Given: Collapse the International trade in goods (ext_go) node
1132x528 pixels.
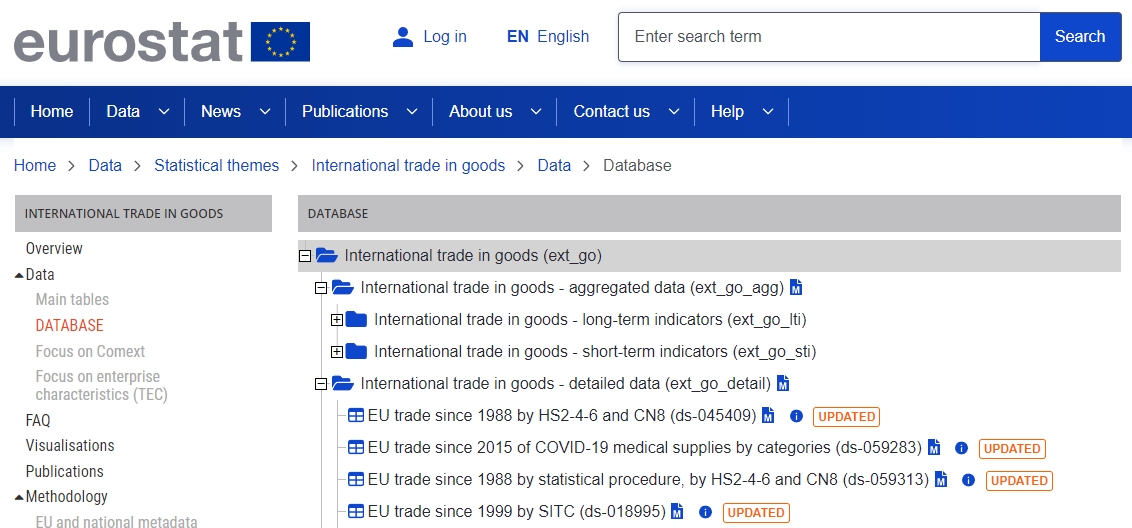Looking at the screenshot, I should pyautogui.click(x=305, y=256).
